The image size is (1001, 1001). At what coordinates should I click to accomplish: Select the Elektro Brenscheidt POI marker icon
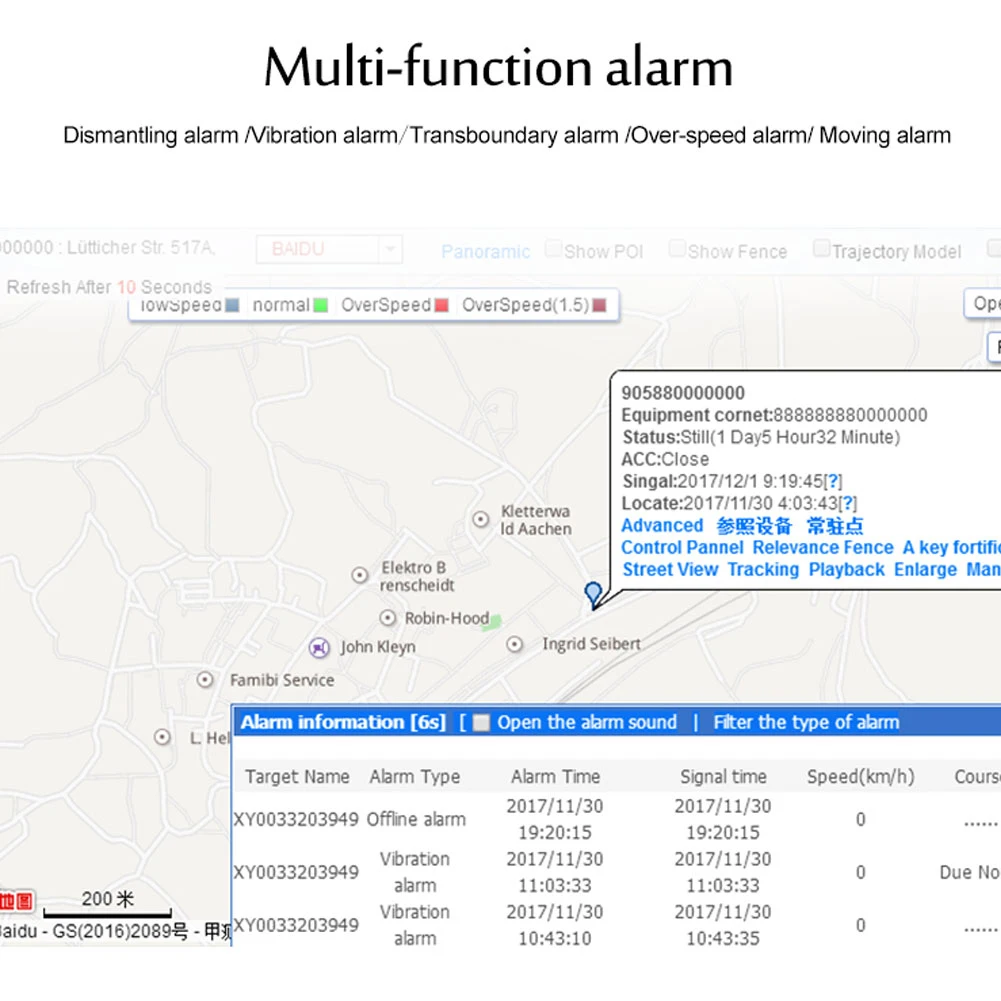point(360,575)
